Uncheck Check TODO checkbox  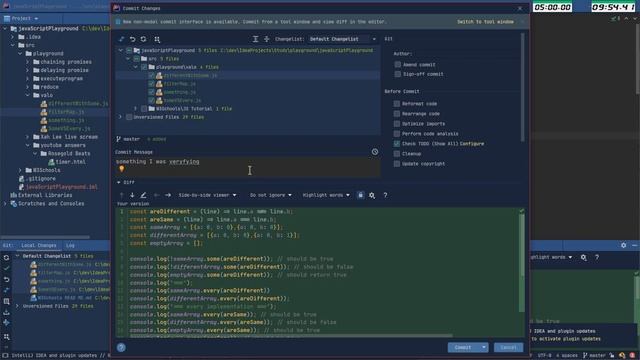tap(397, 144)
